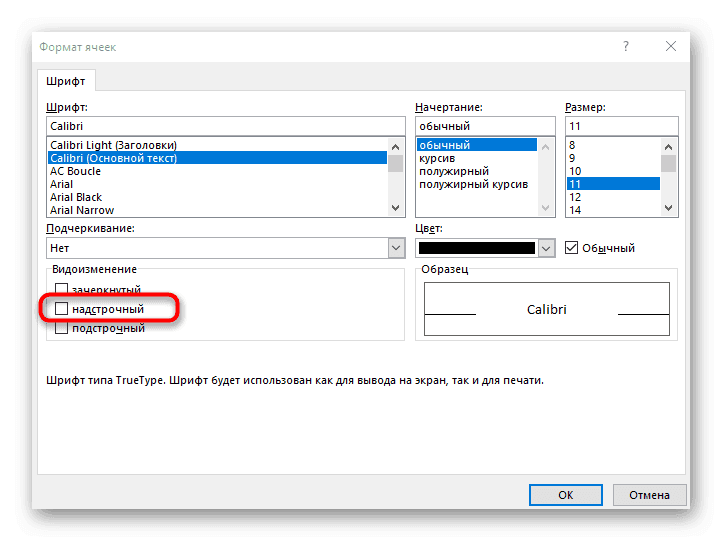Open the Цвет color dropdown
722x541 pixels.
pos(546,249)
